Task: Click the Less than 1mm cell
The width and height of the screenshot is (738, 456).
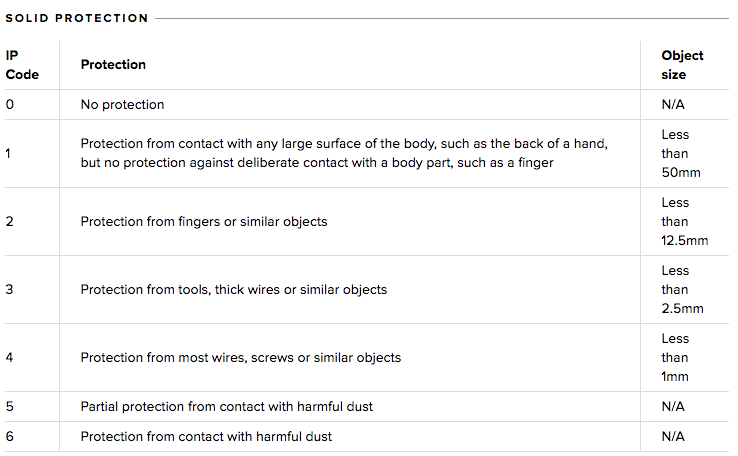Action: [675, 358]
